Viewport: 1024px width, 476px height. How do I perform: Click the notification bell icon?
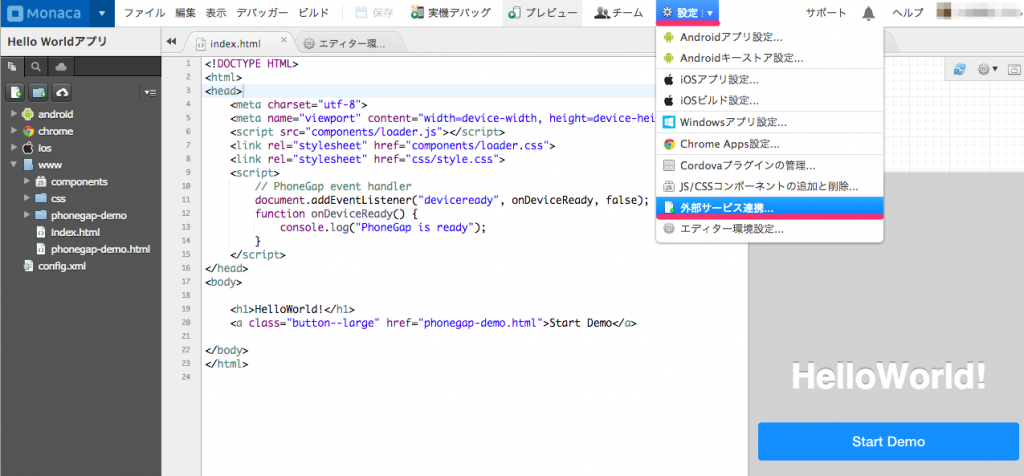click(869, 13)
